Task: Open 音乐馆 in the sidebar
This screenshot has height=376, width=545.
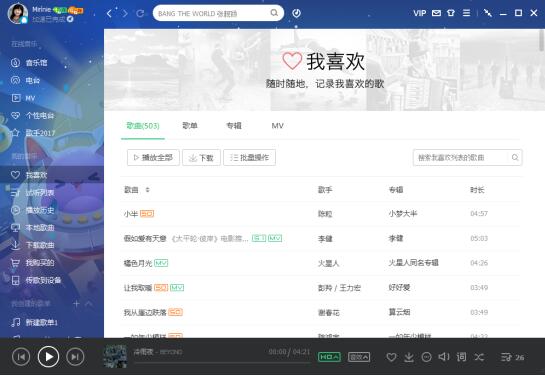Action: 36,63
